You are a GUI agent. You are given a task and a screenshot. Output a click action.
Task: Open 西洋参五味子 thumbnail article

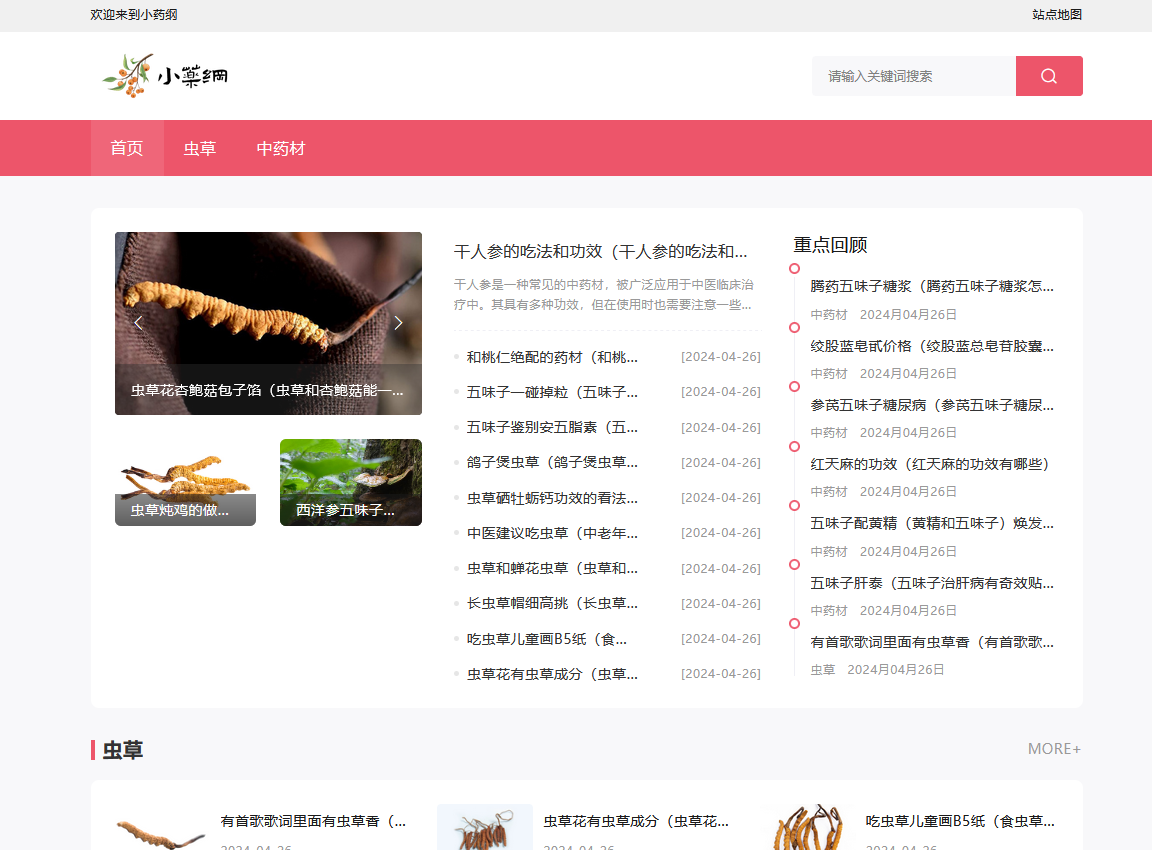pyautogui.click(x=350, y=482)
